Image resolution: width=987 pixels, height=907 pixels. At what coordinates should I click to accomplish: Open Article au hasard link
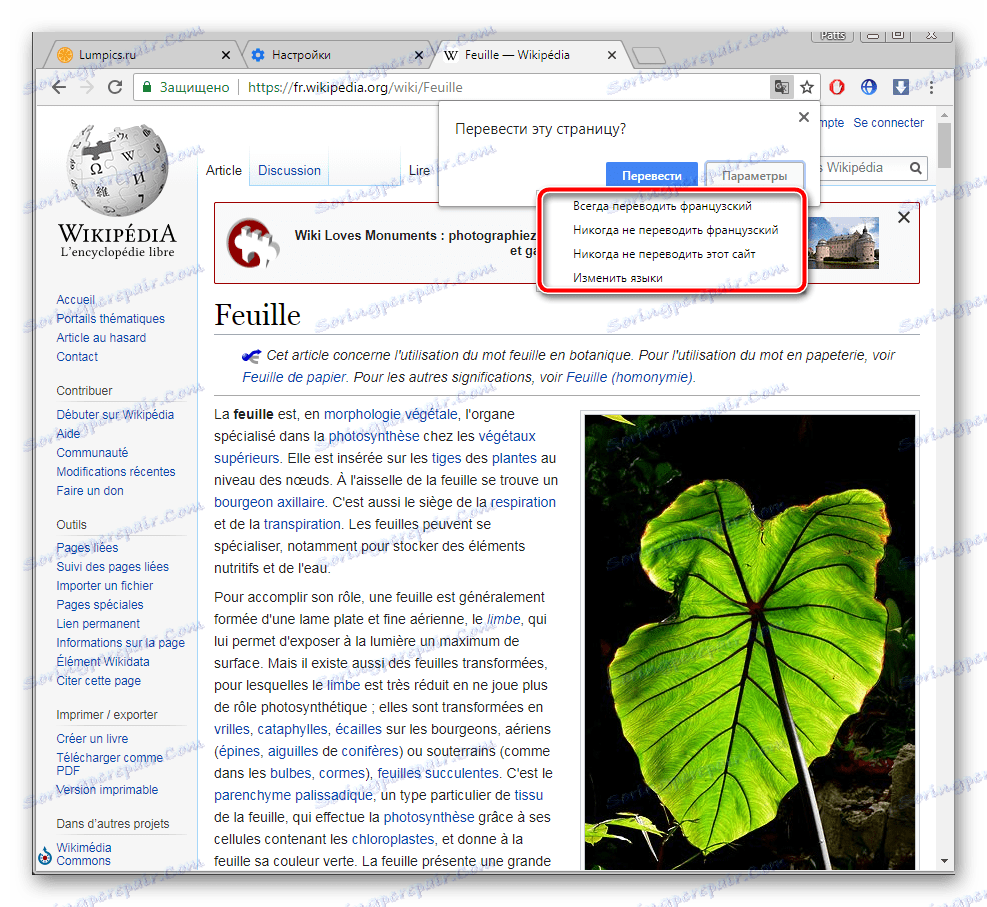[101, 337]
